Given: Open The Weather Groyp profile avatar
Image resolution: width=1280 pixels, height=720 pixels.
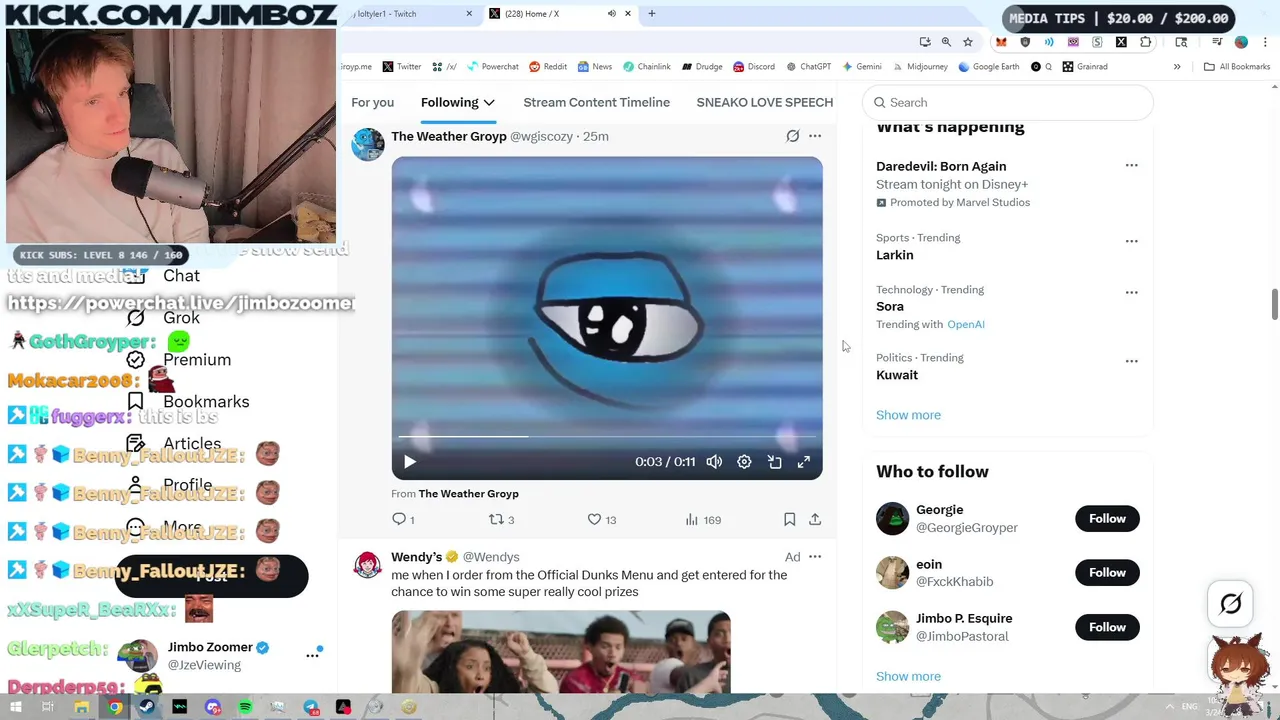Looking at the screenshot, I should tap(368, 144).
